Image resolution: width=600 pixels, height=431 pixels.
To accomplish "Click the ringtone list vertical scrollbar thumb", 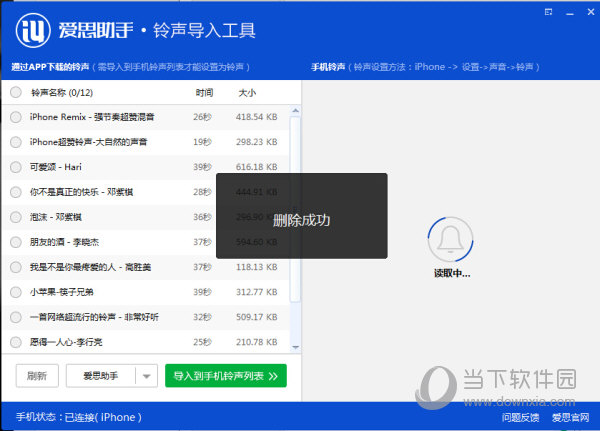I will pyautogui.click(x=295, y=209).
